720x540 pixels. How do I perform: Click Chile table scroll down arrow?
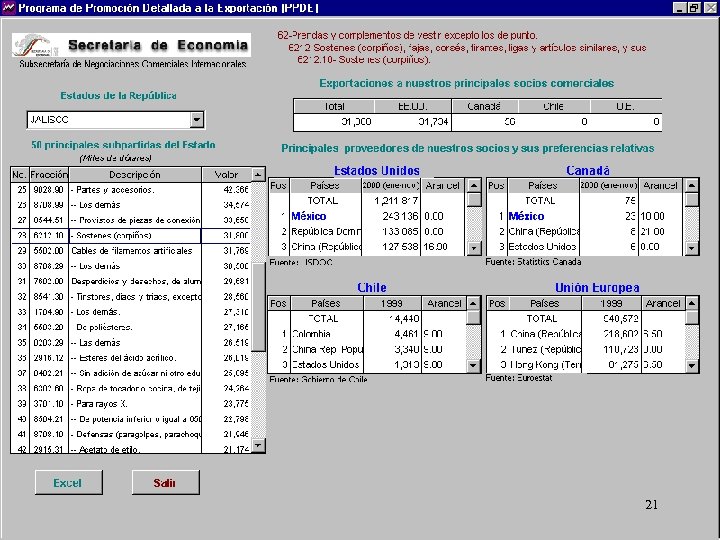[x=473, y=366]
